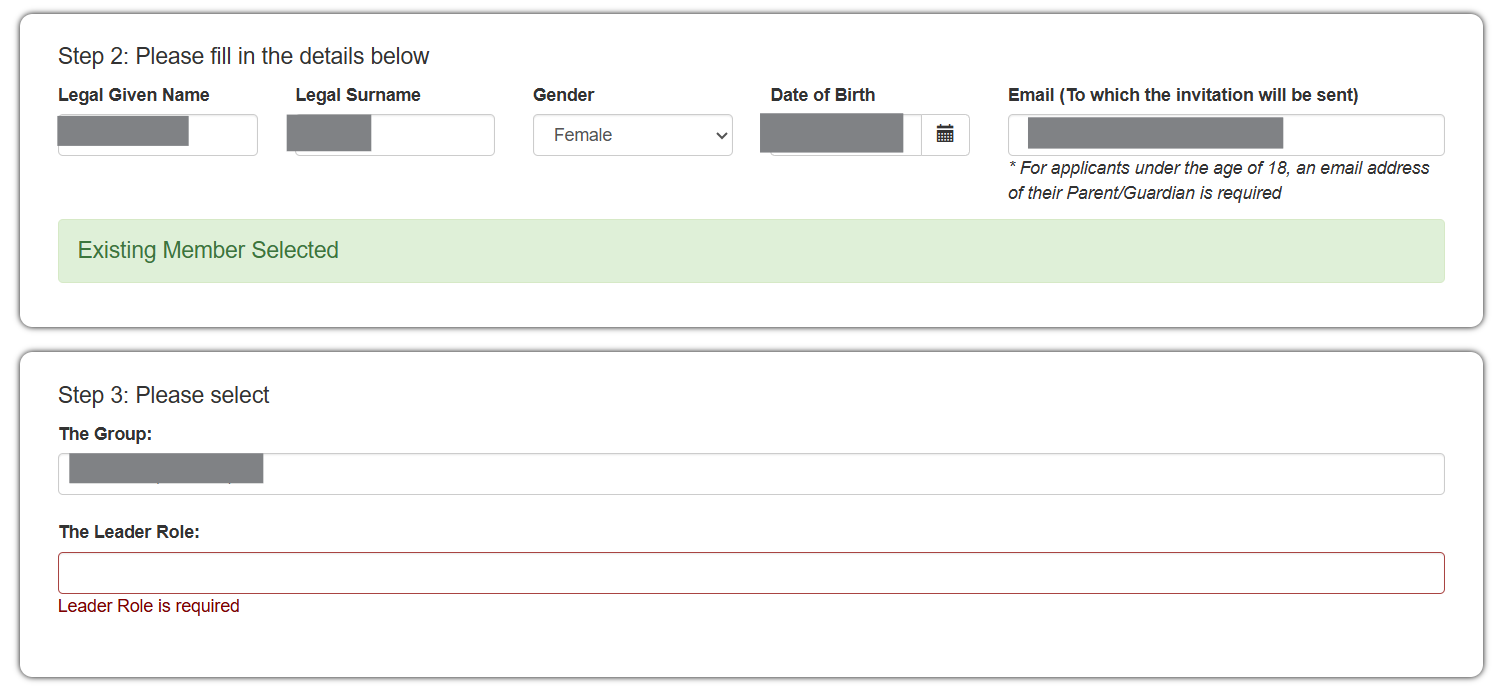The image size is (1496, 691).
Task: Click the Email invitation label text
Action: [x=1182, y=95]
